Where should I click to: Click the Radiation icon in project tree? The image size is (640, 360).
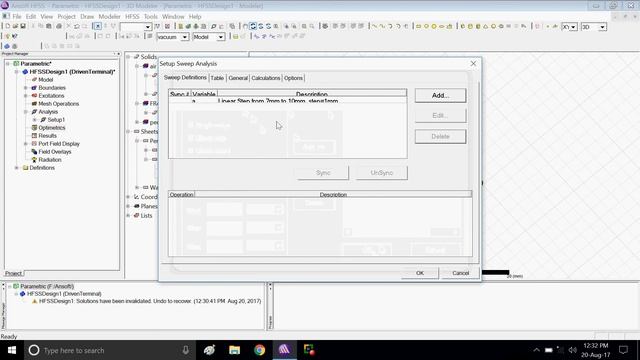point(34,160)
